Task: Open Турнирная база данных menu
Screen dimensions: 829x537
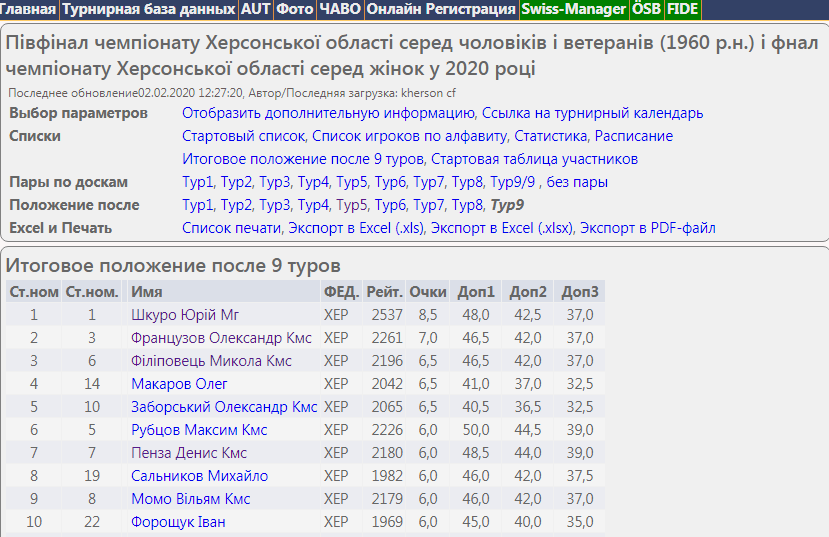Action: (x=149, y=10)
